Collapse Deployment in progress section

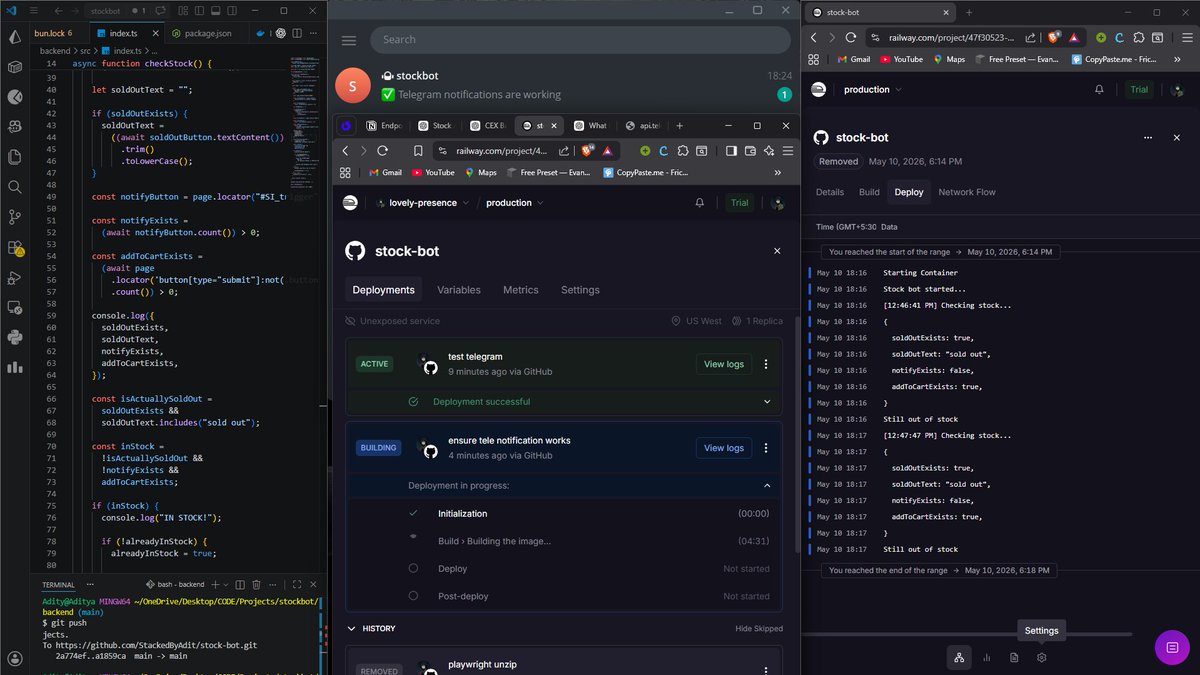[767, 486]
